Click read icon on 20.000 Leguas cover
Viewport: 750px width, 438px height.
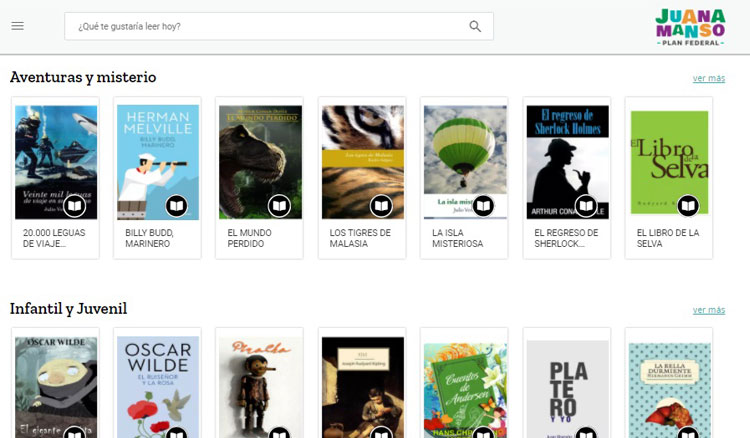tap(74, 206)
